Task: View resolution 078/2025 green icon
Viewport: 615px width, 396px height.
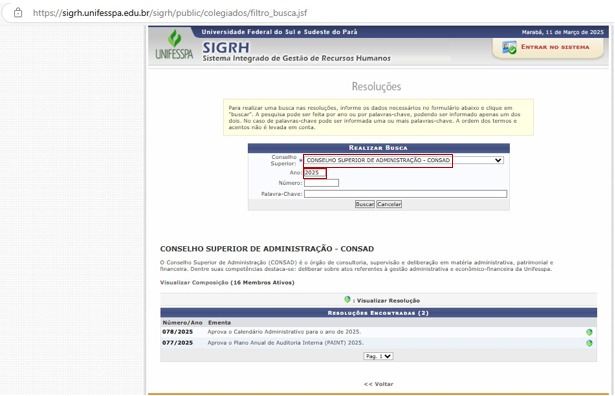Action: pyautogui.click(x=589, y=332)
